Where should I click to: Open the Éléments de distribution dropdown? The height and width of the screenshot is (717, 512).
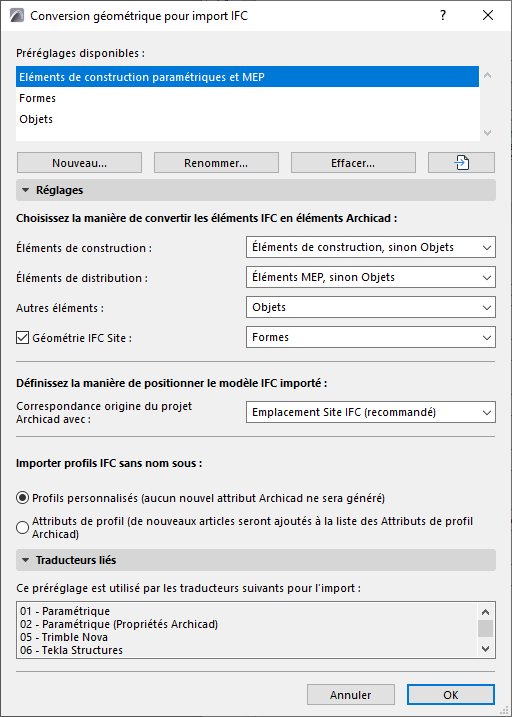point(371,278)
